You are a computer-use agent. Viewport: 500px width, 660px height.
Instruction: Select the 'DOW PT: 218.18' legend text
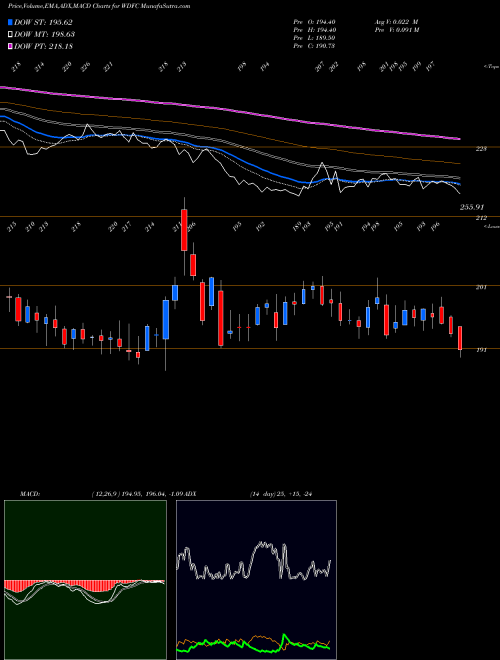(x=43, y=46)
